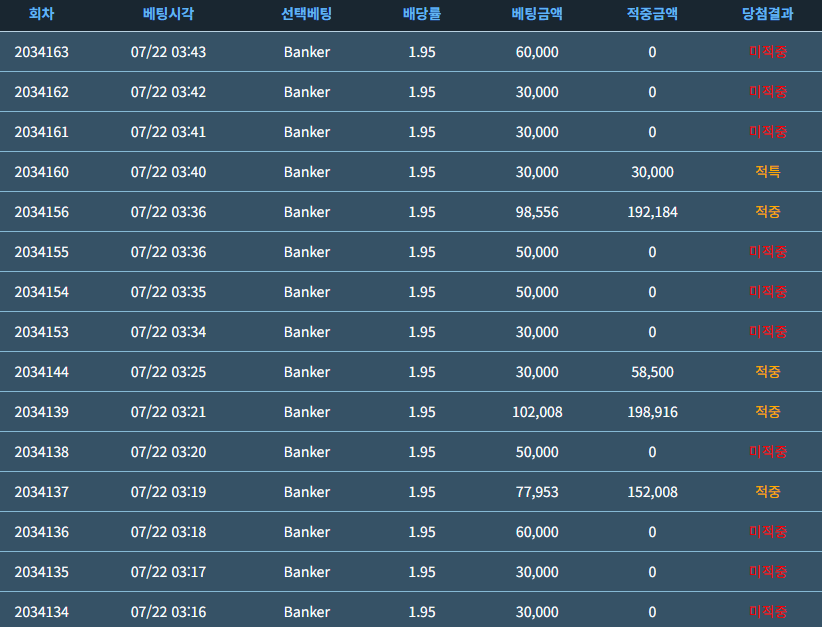
Task: Click the 미적중 result for round 2034138
Action: 768,451
